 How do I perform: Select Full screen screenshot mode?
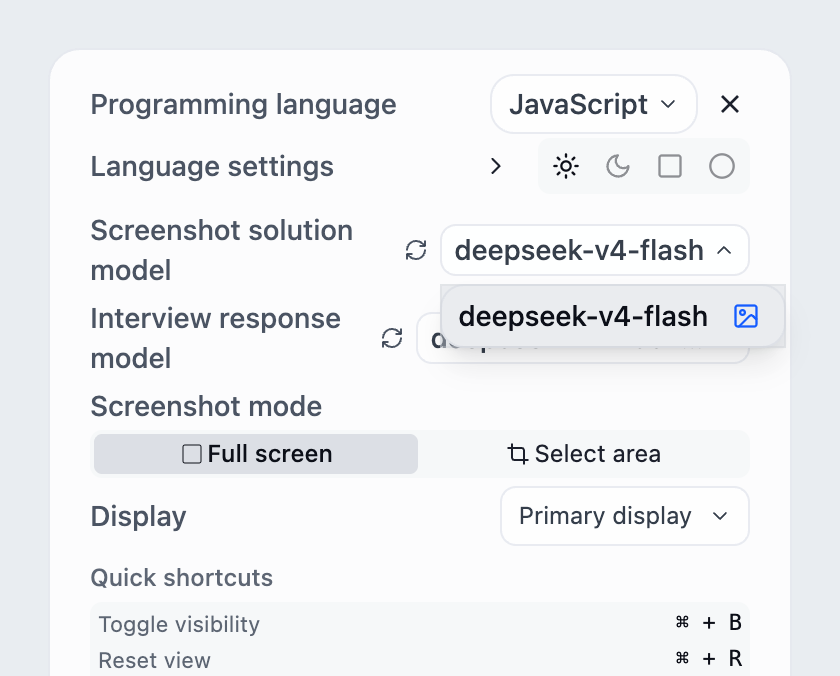click(256, 454)
